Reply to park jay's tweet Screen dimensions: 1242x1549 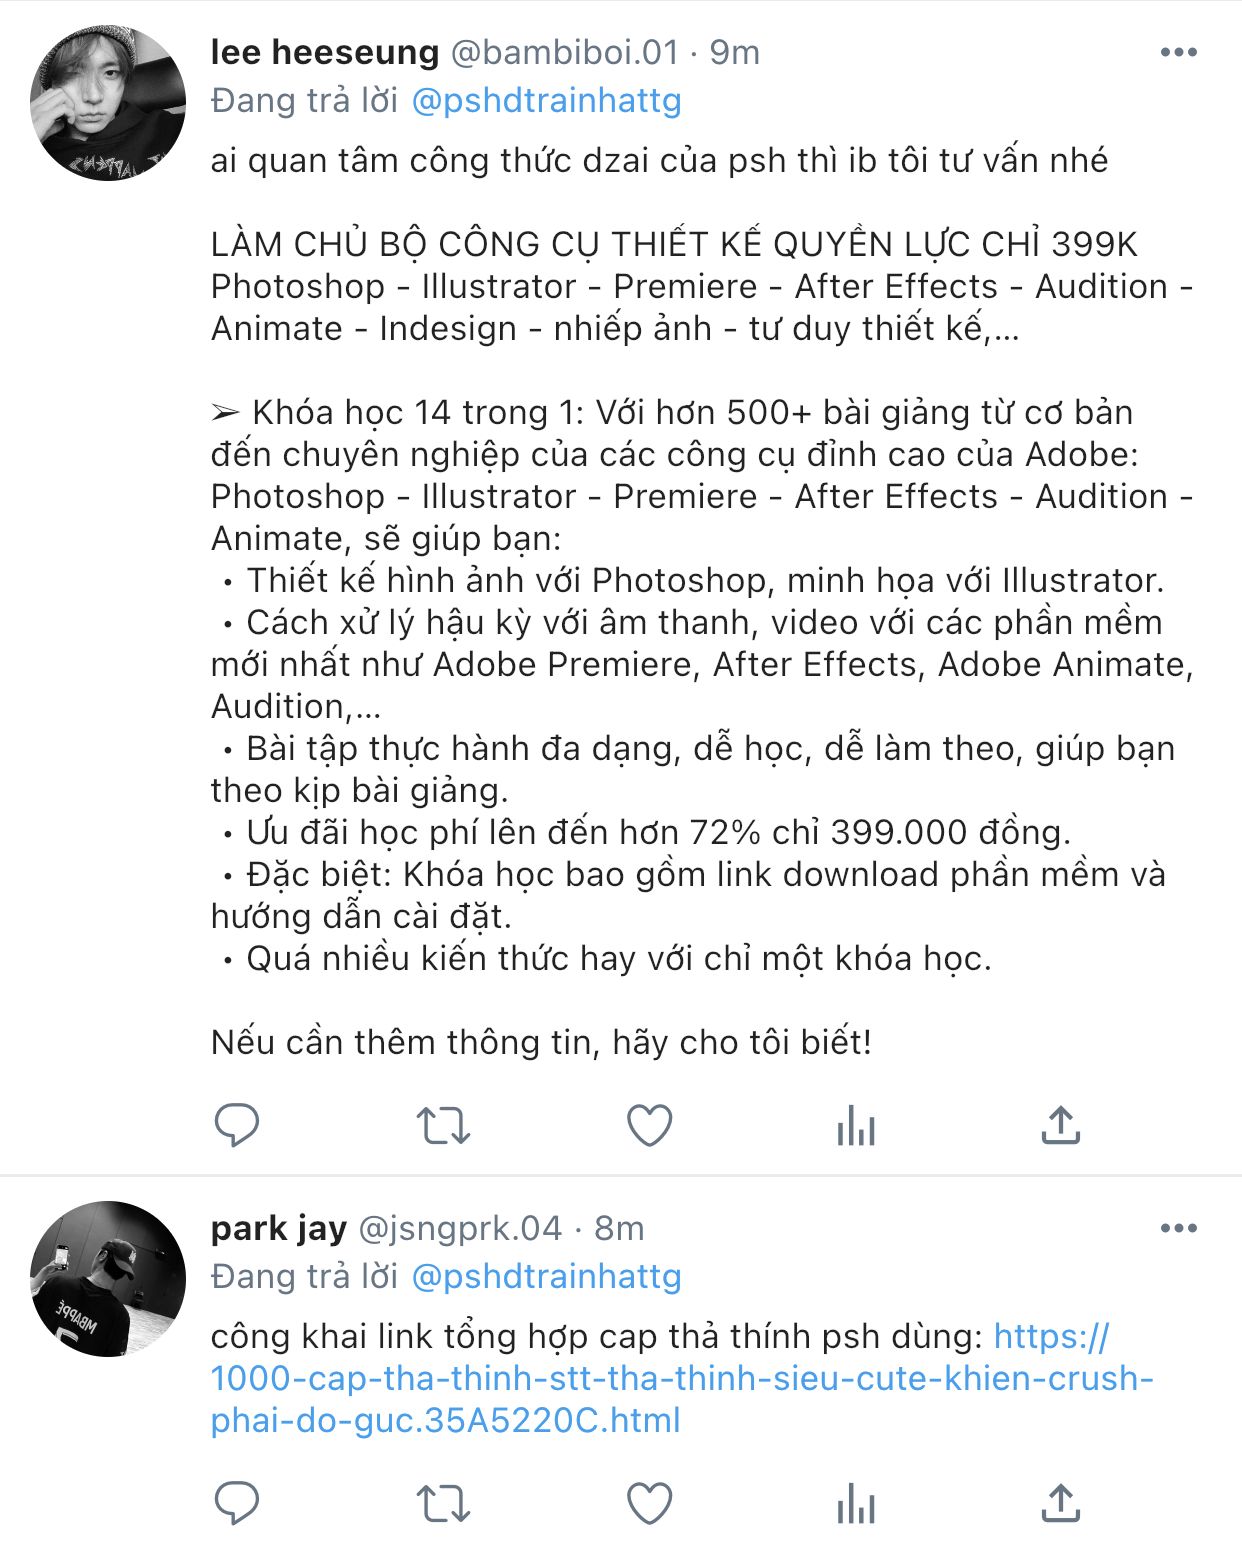[237, 1502]
